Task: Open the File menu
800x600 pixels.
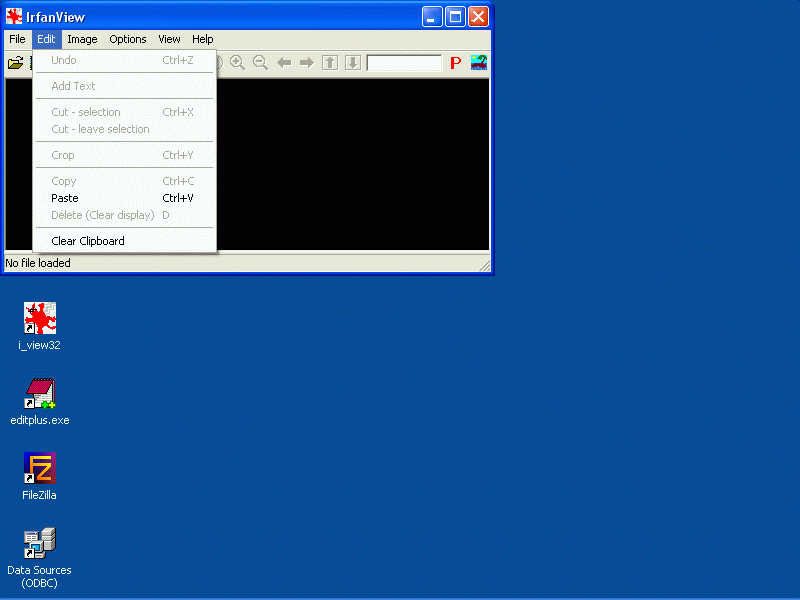Action: 17,39
